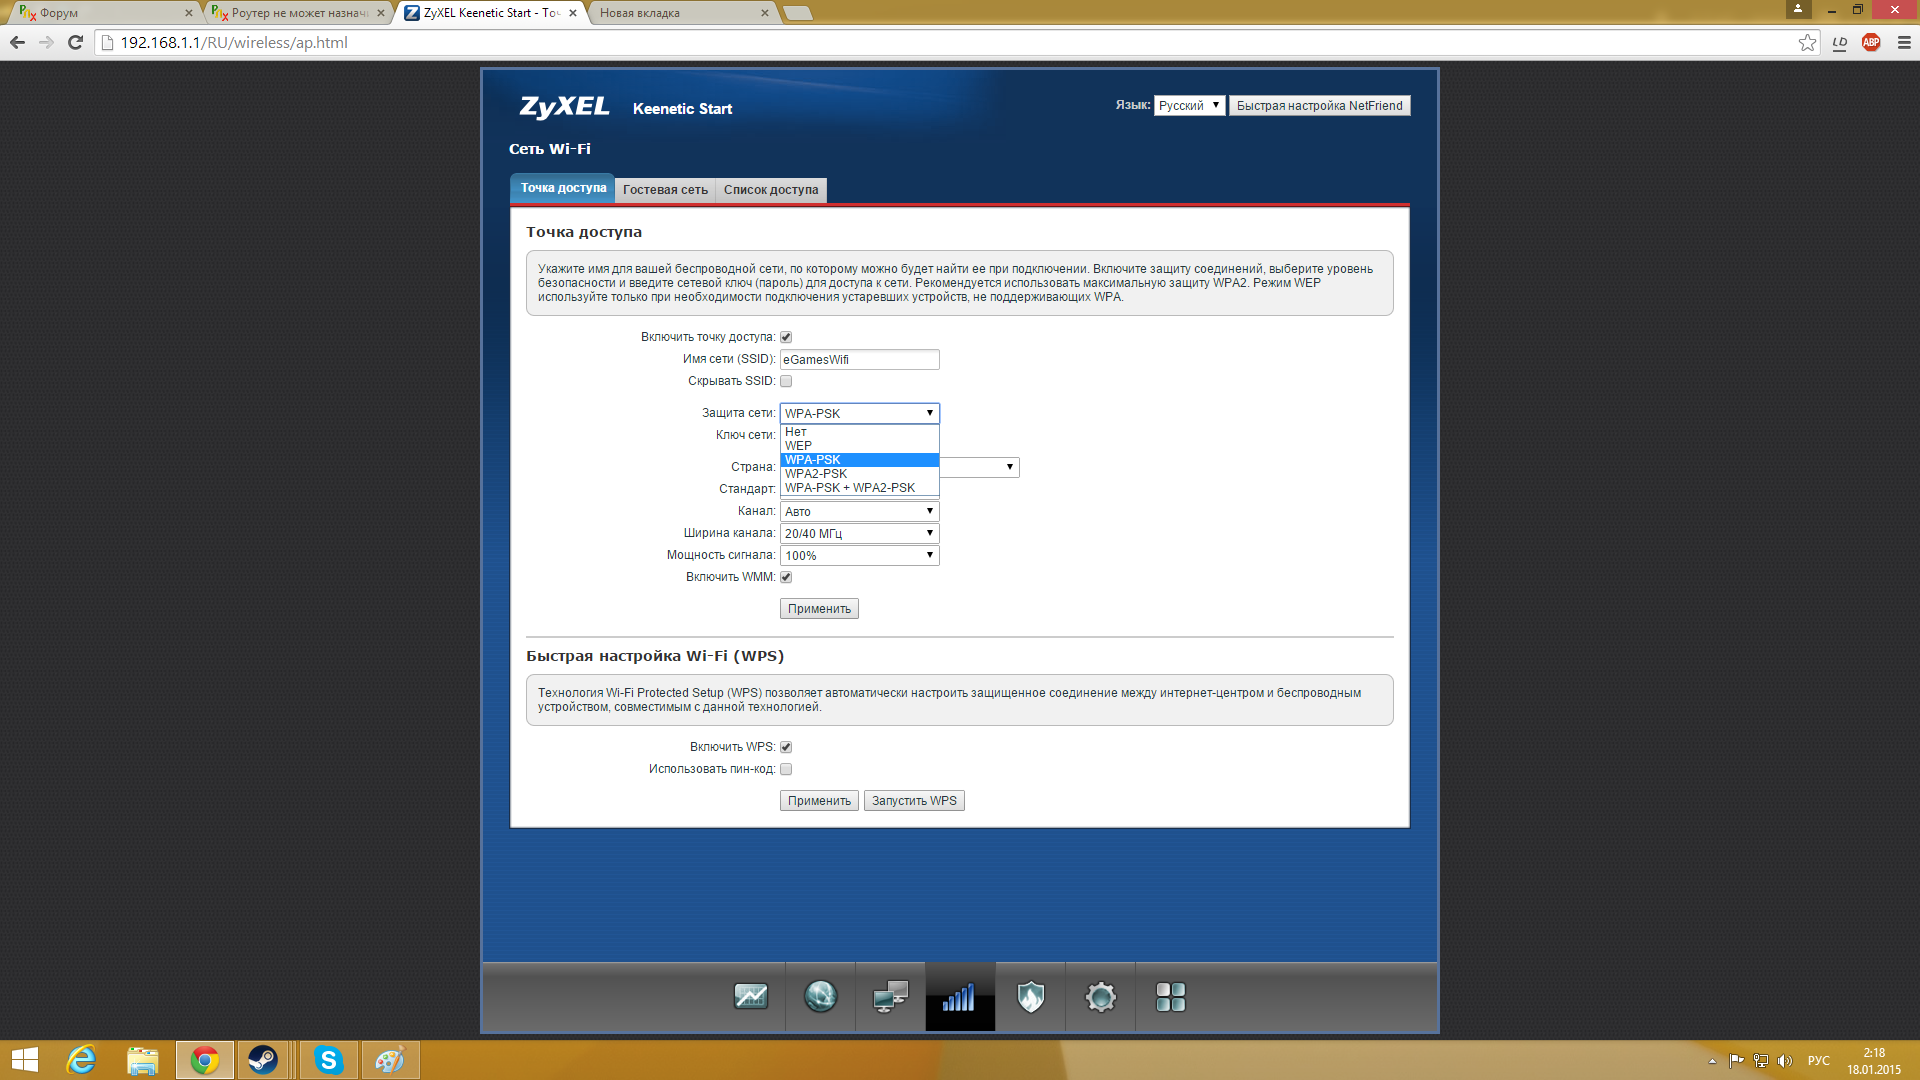
Task: Click the SSID field 'eGamesWifi'
Action: 859,359
